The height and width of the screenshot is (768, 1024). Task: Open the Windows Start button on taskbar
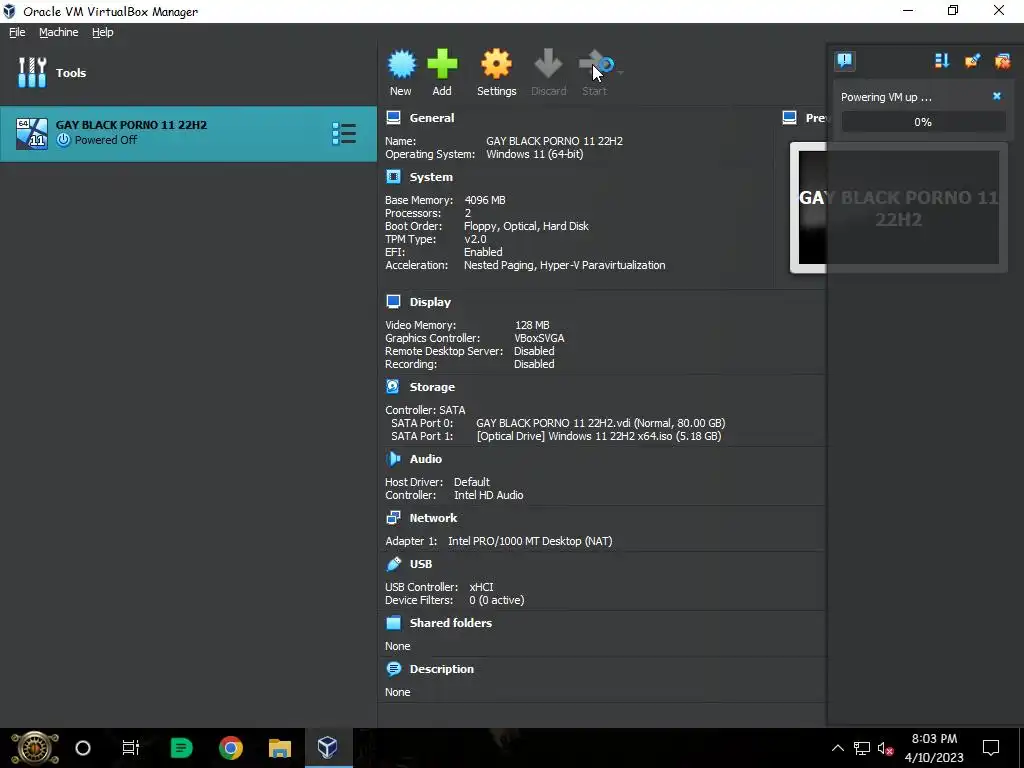point(35,748)
